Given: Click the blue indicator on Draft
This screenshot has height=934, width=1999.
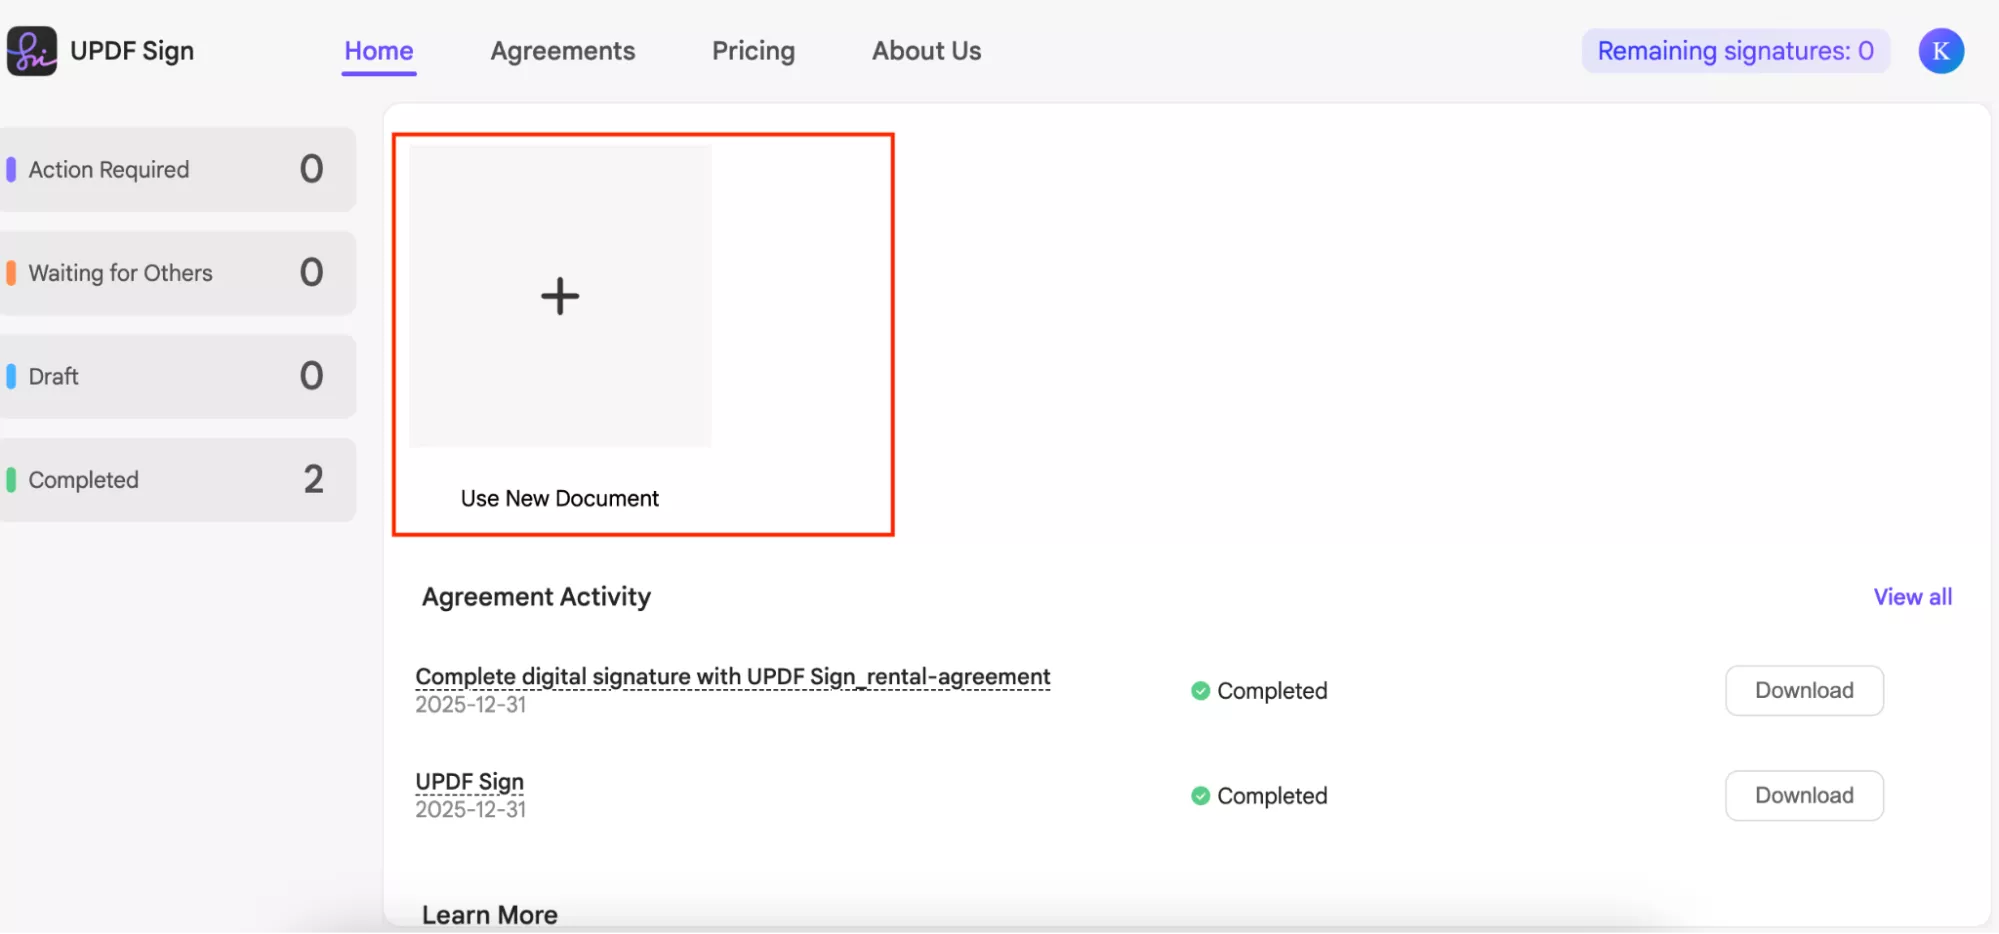Looking at the screenshot, I should tap(11, 376).
